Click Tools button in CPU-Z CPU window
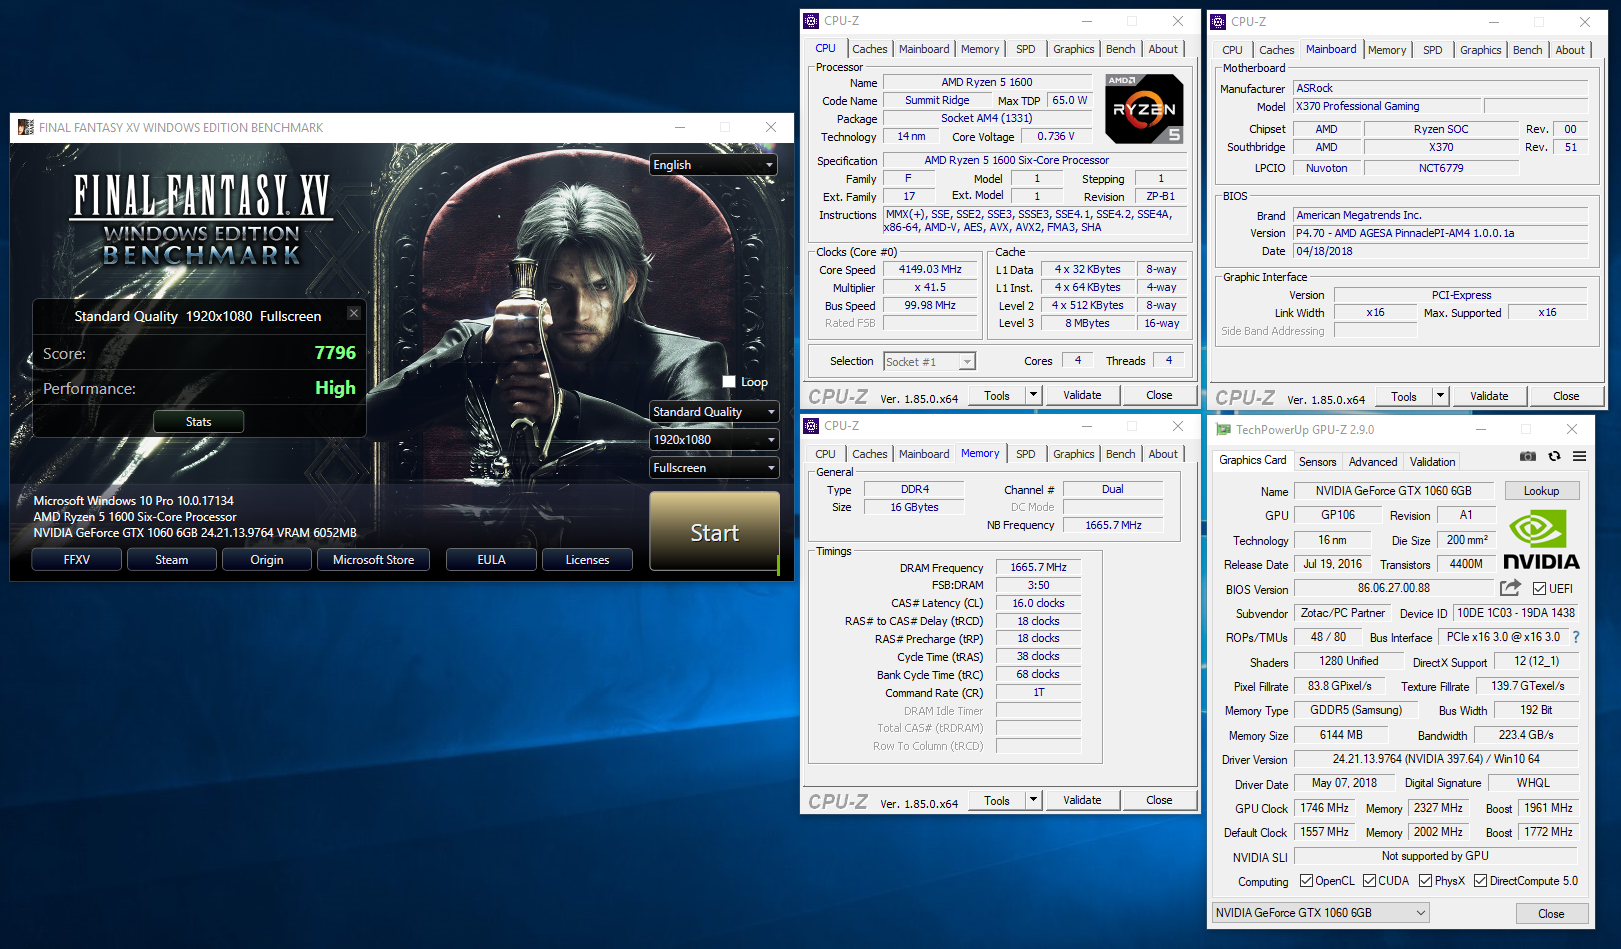Viewport: 1621px width, 949px height. coord(996,395)
